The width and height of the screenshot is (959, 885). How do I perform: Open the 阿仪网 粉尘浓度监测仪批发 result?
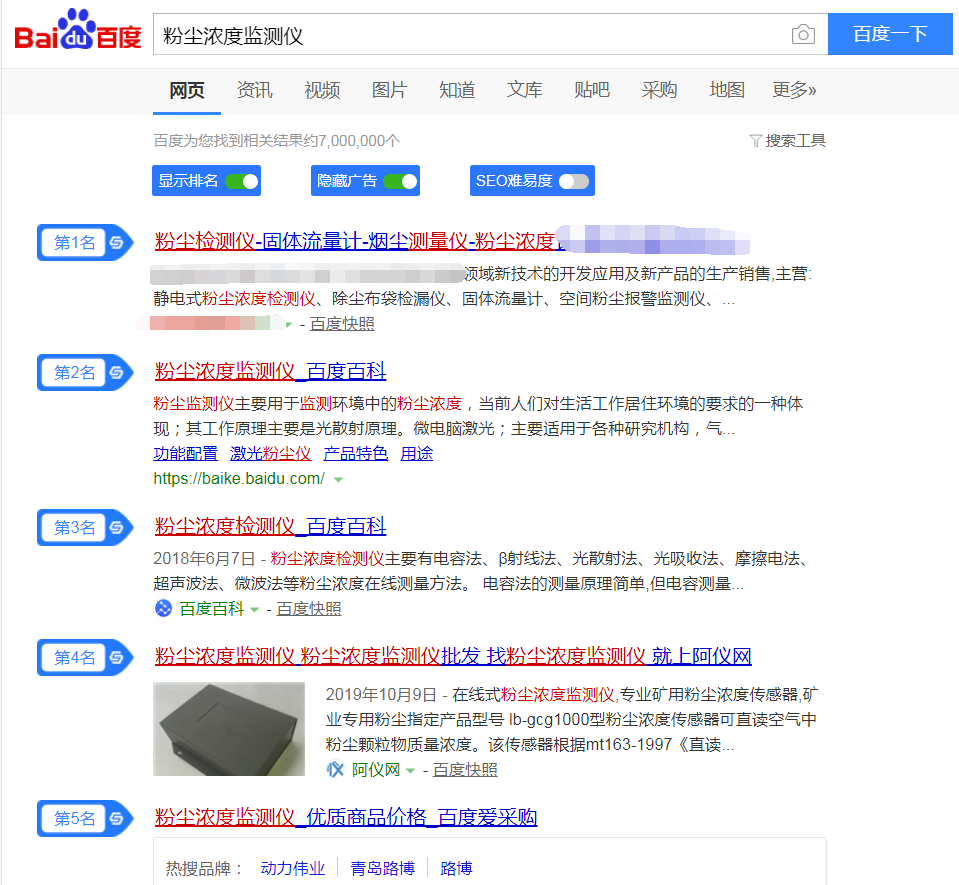pos(453,656)
